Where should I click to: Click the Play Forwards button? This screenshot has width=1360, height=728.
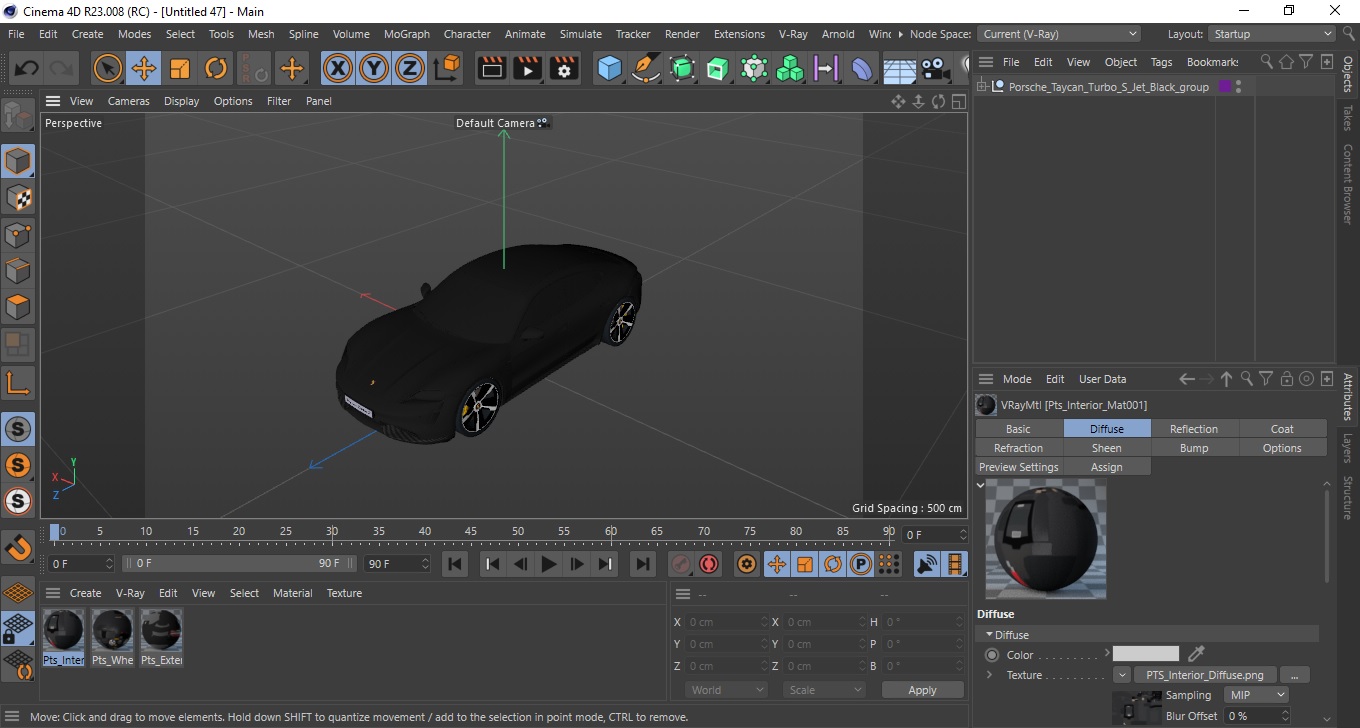[548, 564]
